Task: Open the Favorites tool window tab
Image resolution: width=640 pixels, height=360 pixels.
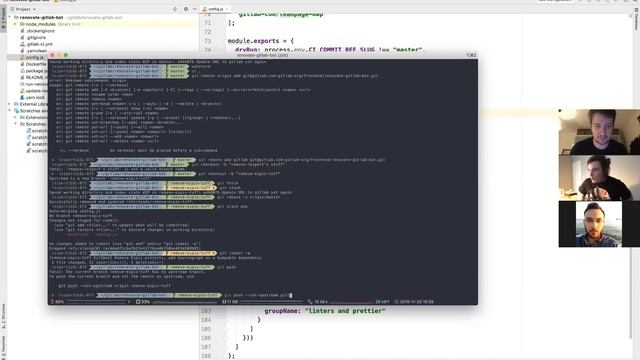Action: [3, 347]
